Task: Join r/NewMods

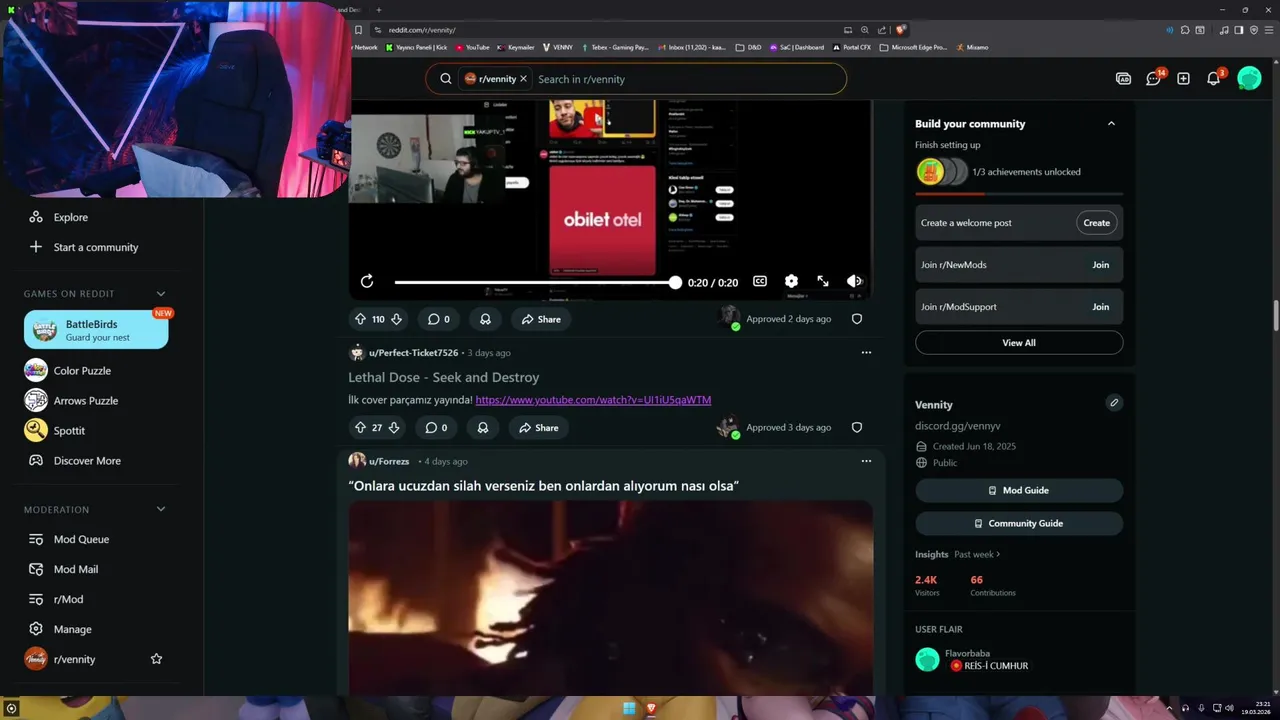Action: [1101, 265]
